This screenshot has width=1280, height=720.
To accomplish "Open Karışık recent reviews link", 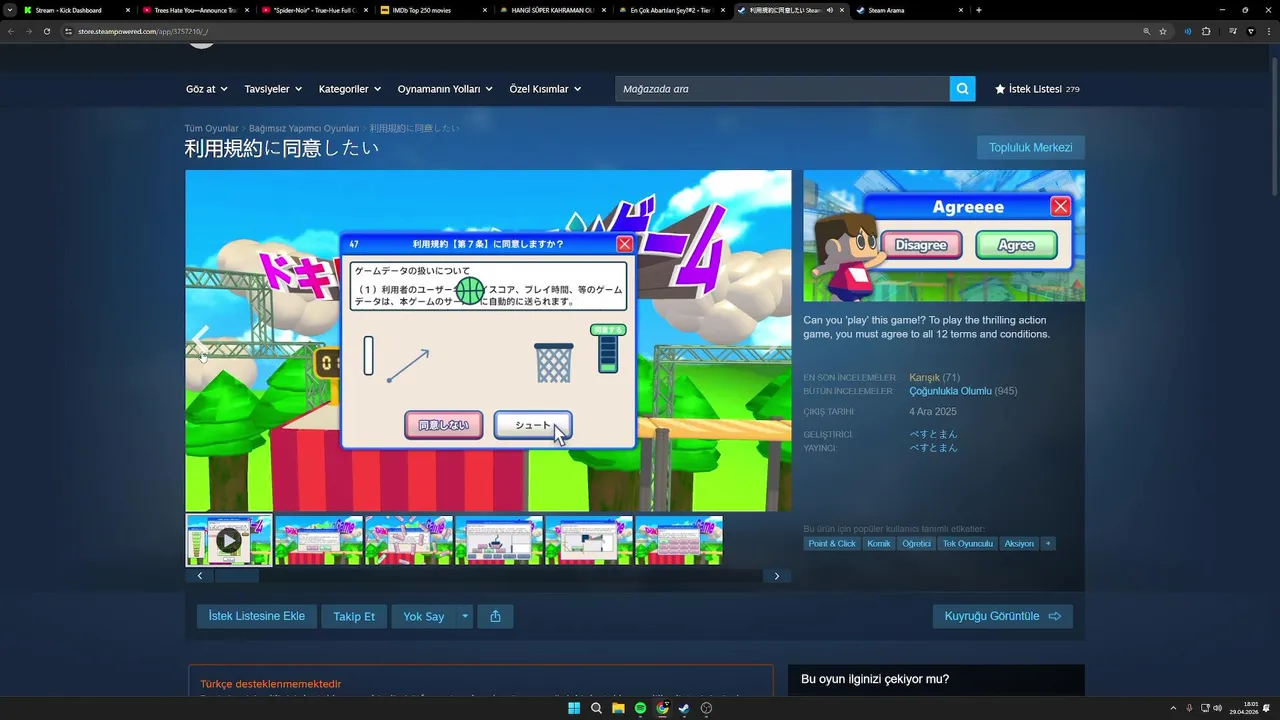I will click(924, 378).
